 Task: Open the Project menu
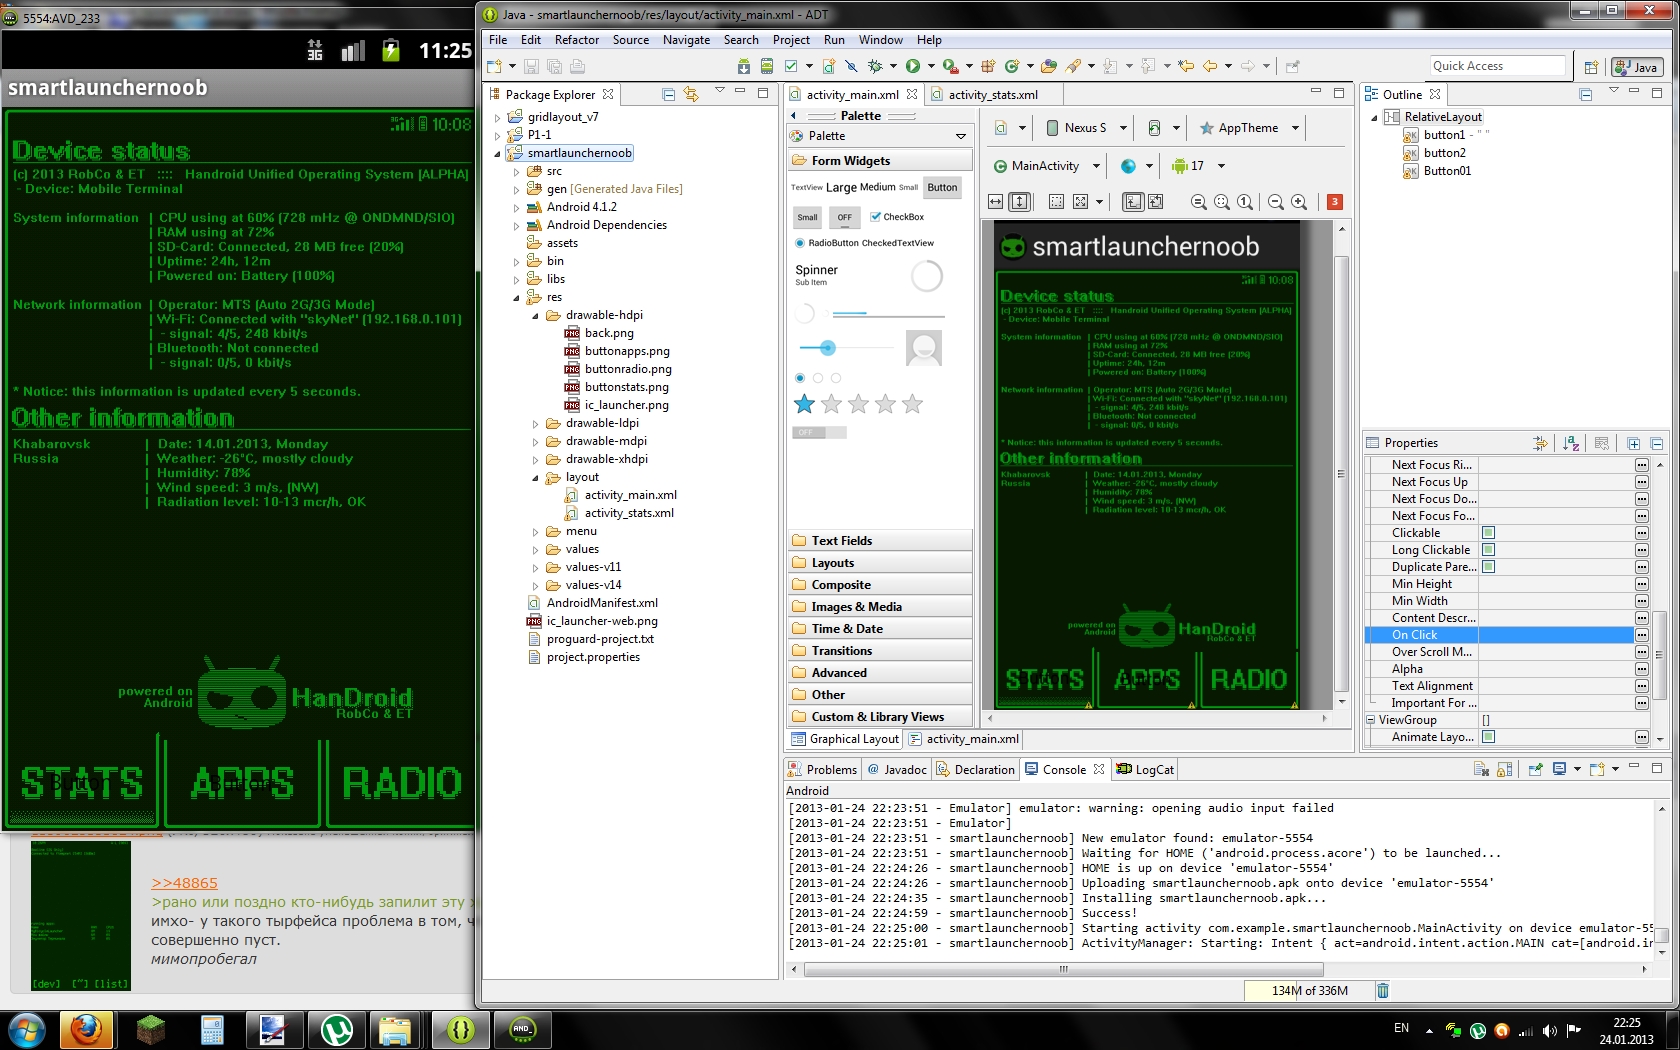coord(791,40)
